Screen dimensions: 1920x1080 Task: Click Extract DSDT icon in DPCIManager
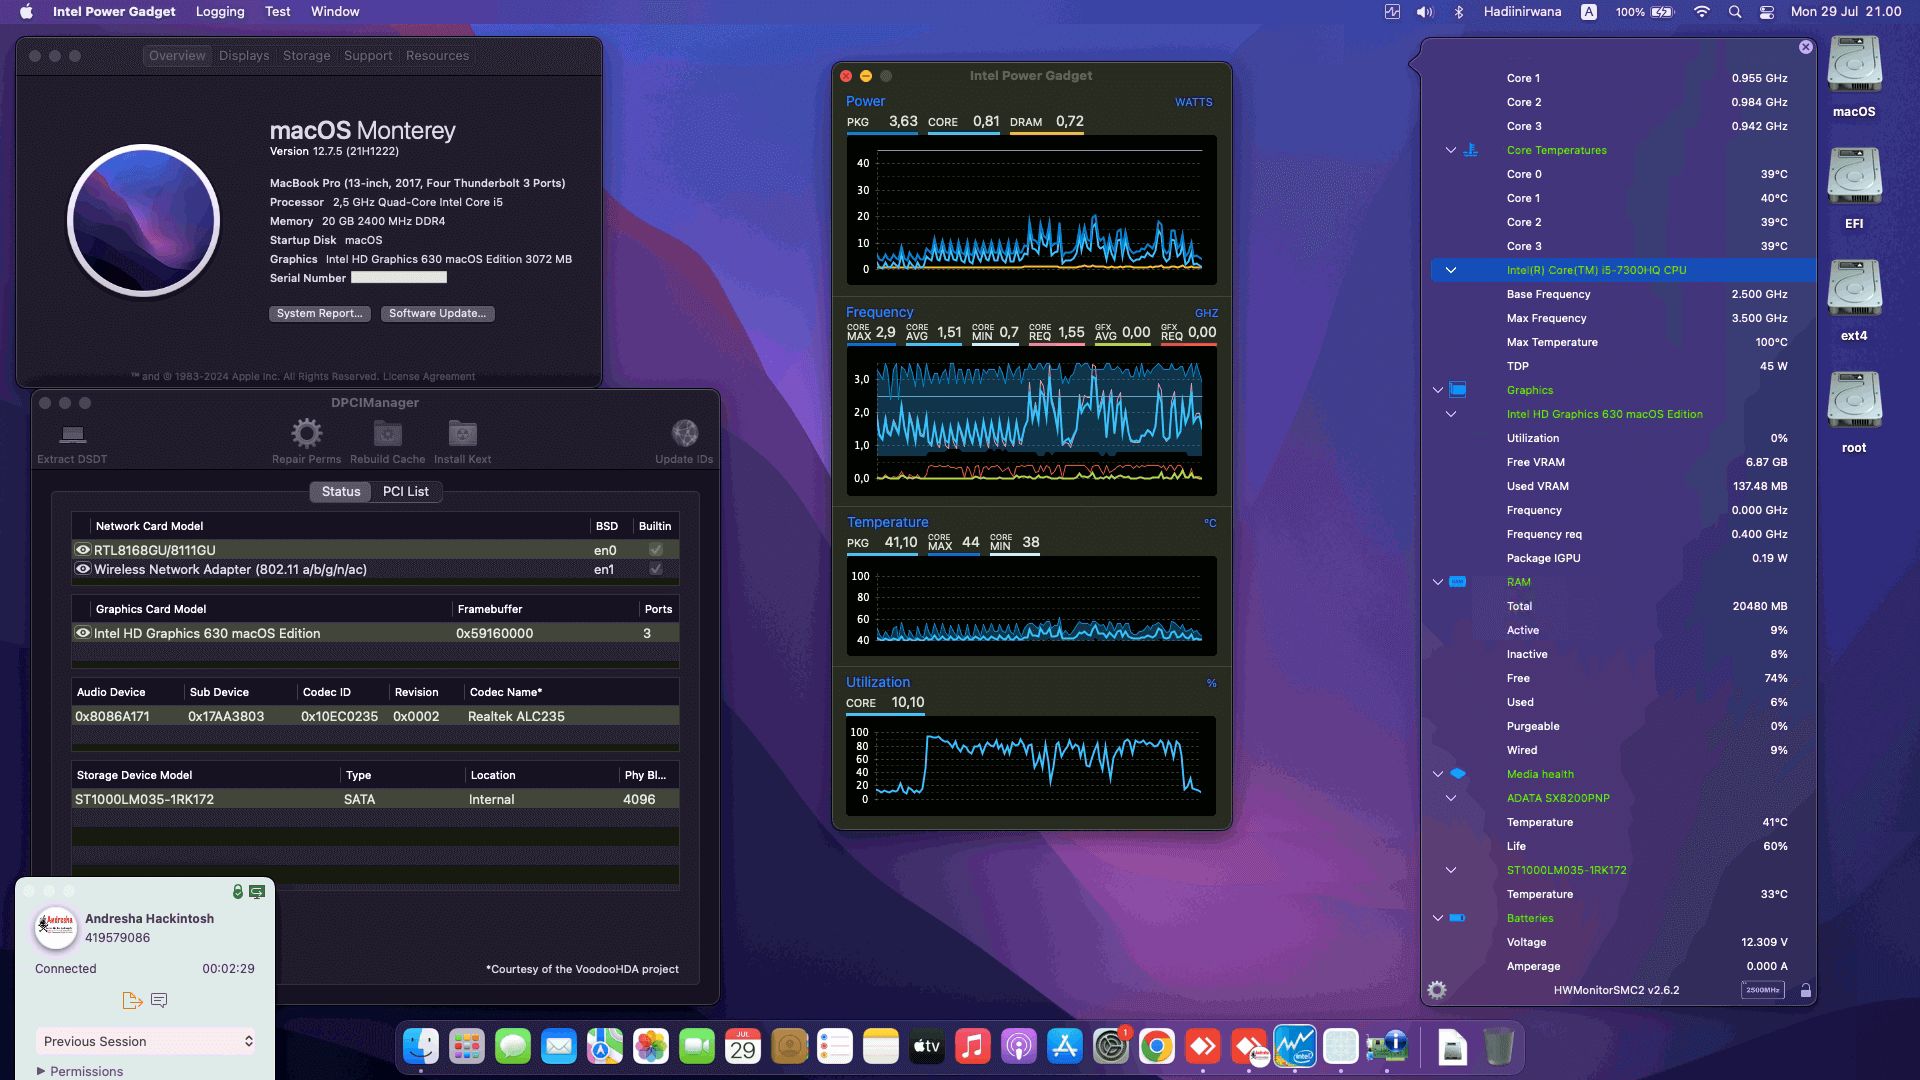coord(72,434)
